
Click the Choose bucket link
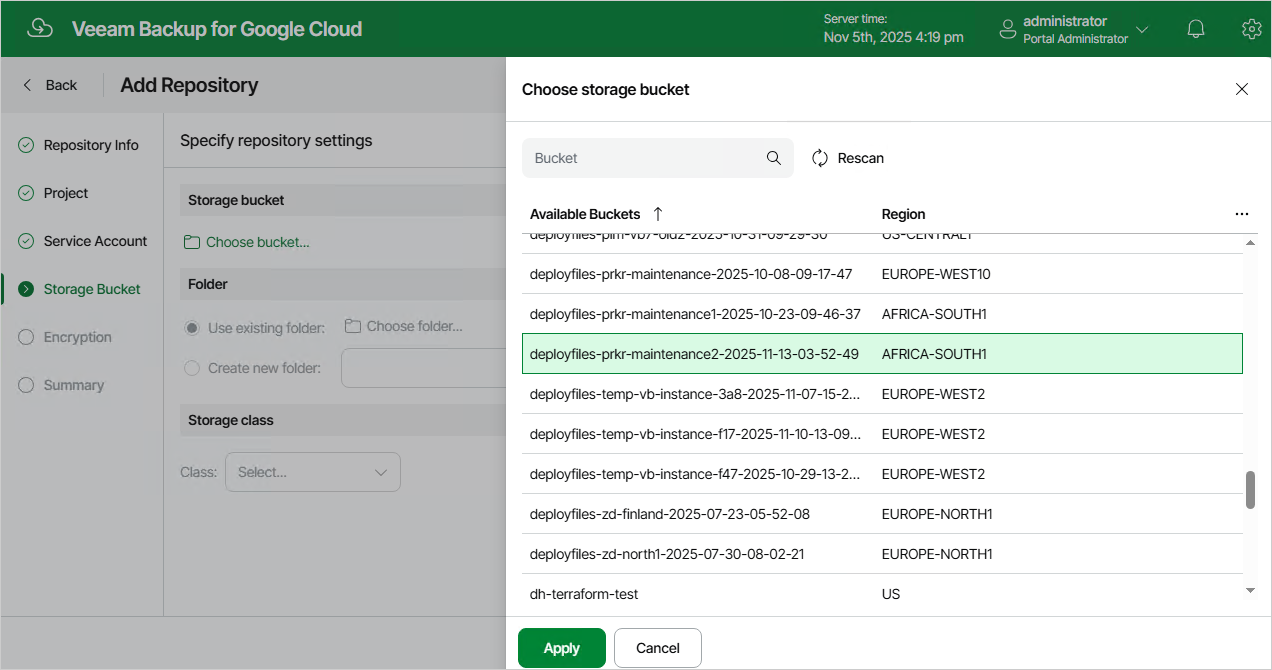click(x=247, y=242)
